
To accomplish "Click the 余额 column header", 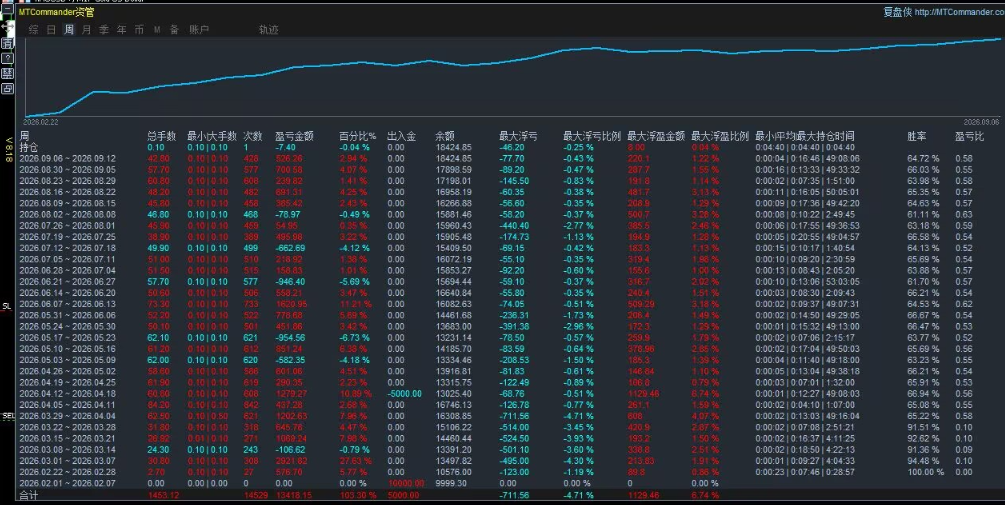I will tap(445, 136).
